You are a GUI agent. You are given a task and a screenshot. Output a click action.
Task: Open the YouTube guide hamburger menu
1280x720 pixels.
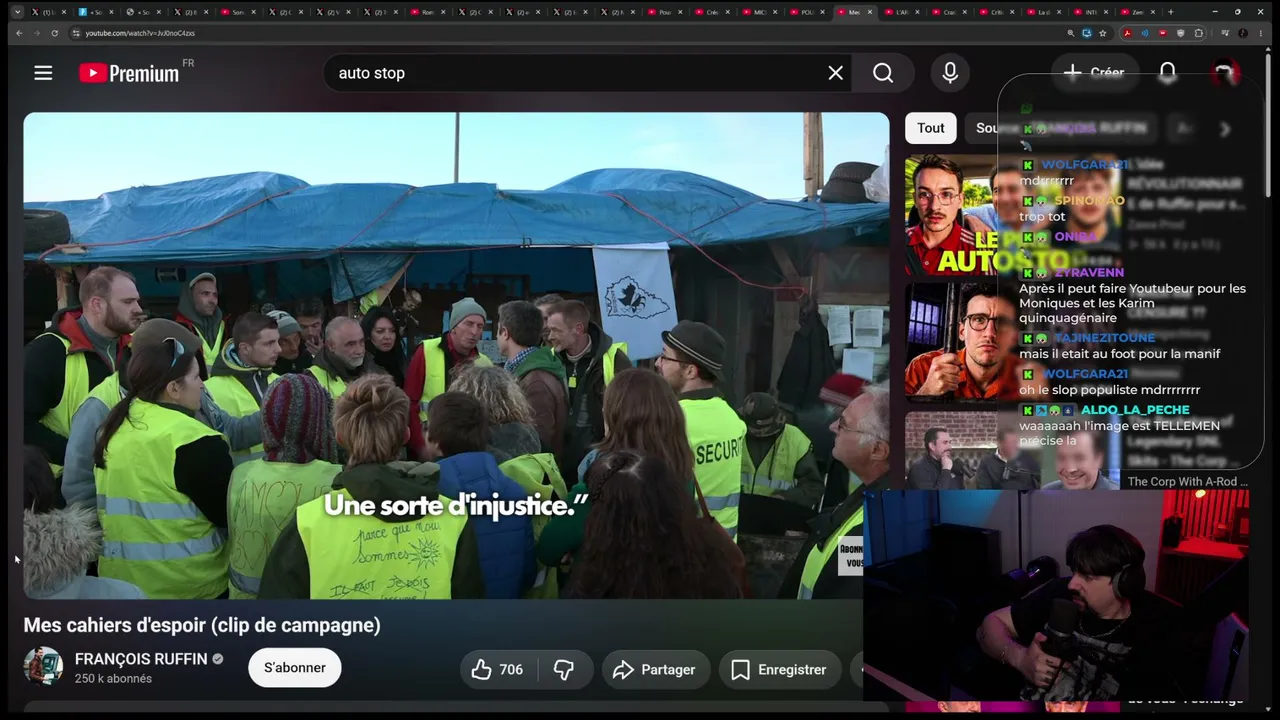click(x=43, y=73)
